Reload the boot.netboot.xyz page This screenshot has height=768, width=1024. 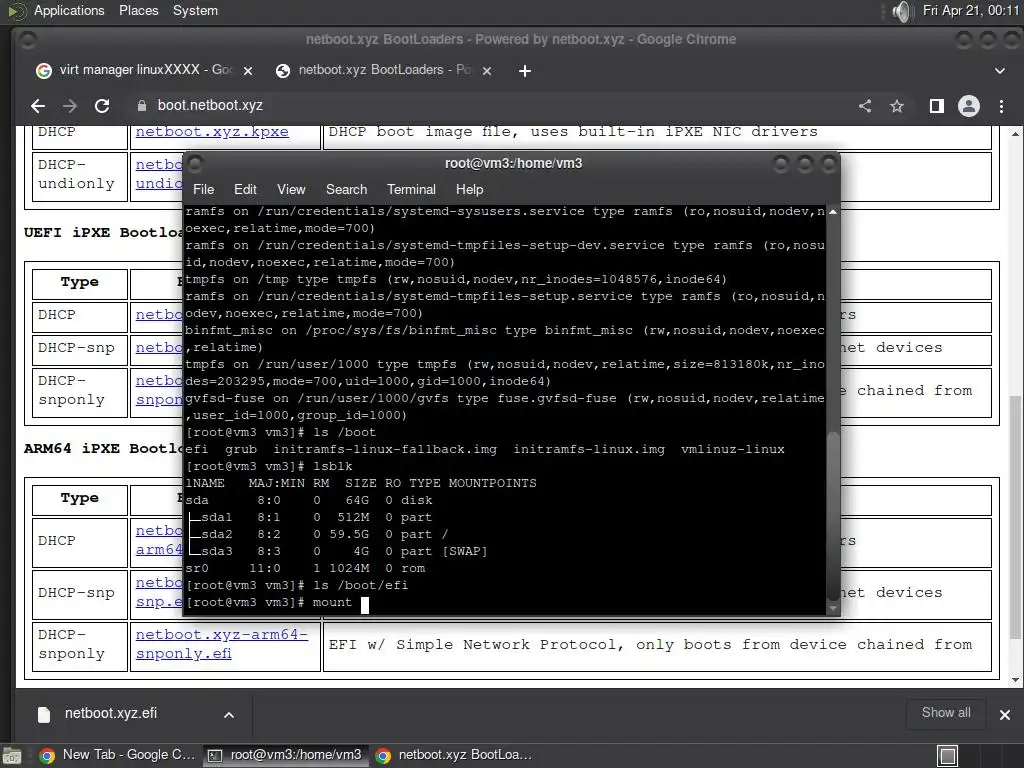point(102,106)
